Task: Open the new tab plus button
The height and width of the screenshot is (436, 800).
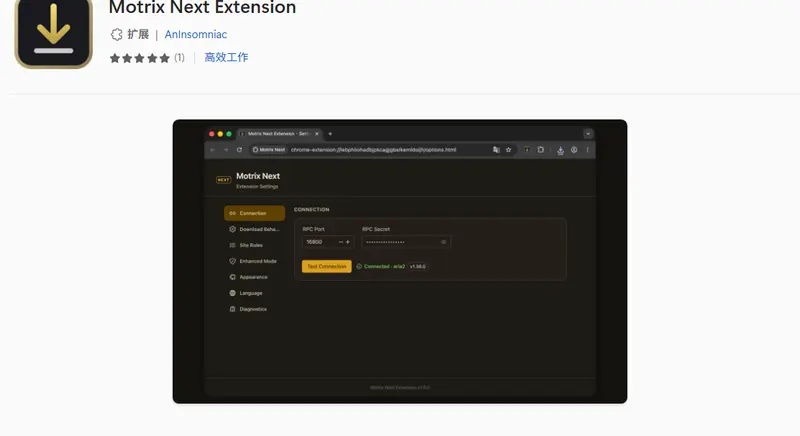Action: pyautogui.click(x=330, y=133)
